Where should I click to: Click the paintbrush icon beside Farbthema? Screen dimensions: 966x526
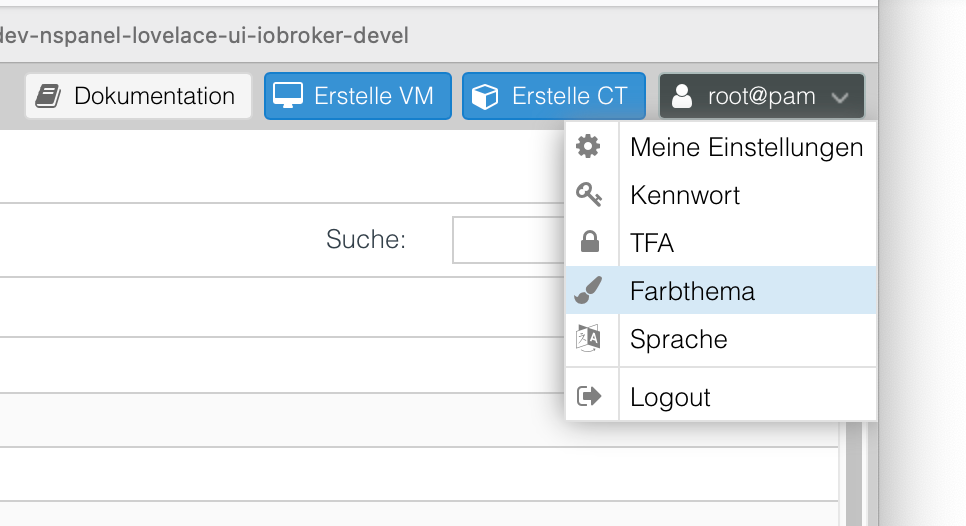(x=589, y=291)
